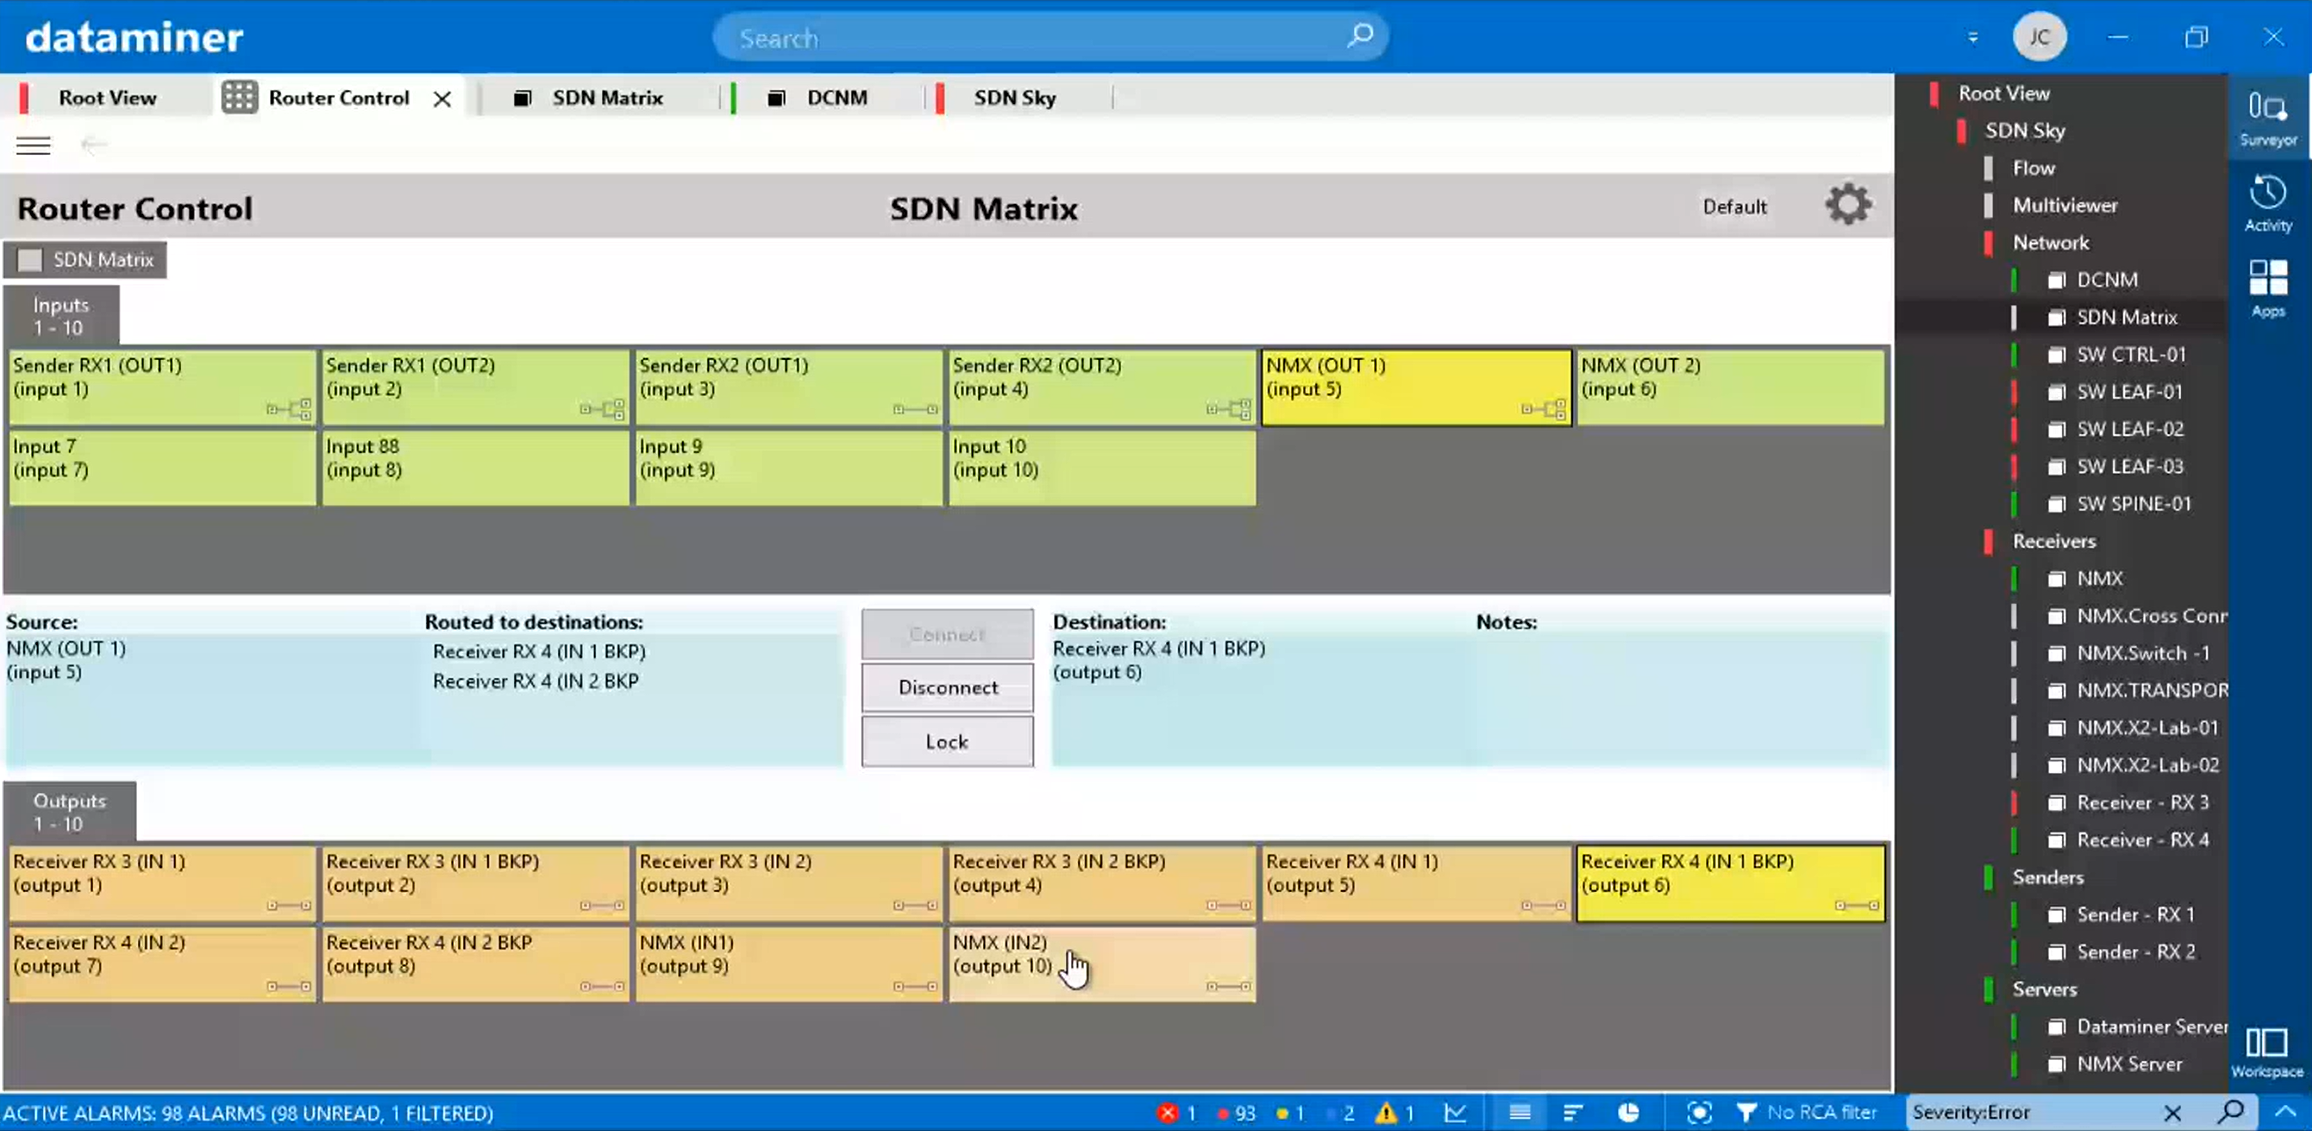
Task: Select Receiver RX 3 (IN 1) output tile
Action: (162, 883)
